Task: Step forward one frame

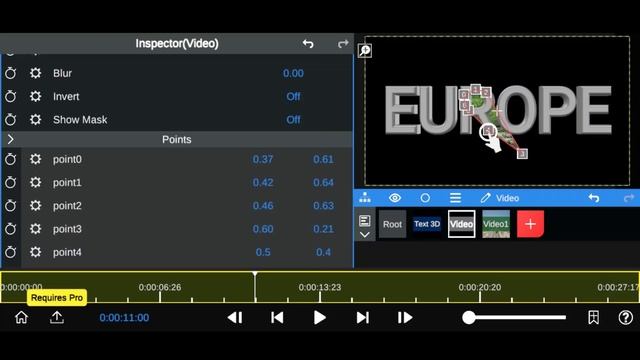Action: [x=405, y=318]
